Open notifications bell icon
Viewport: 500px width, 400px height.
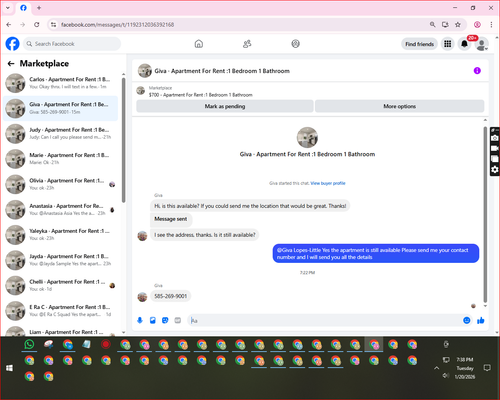pyautogui.click(x=464, y=44)
